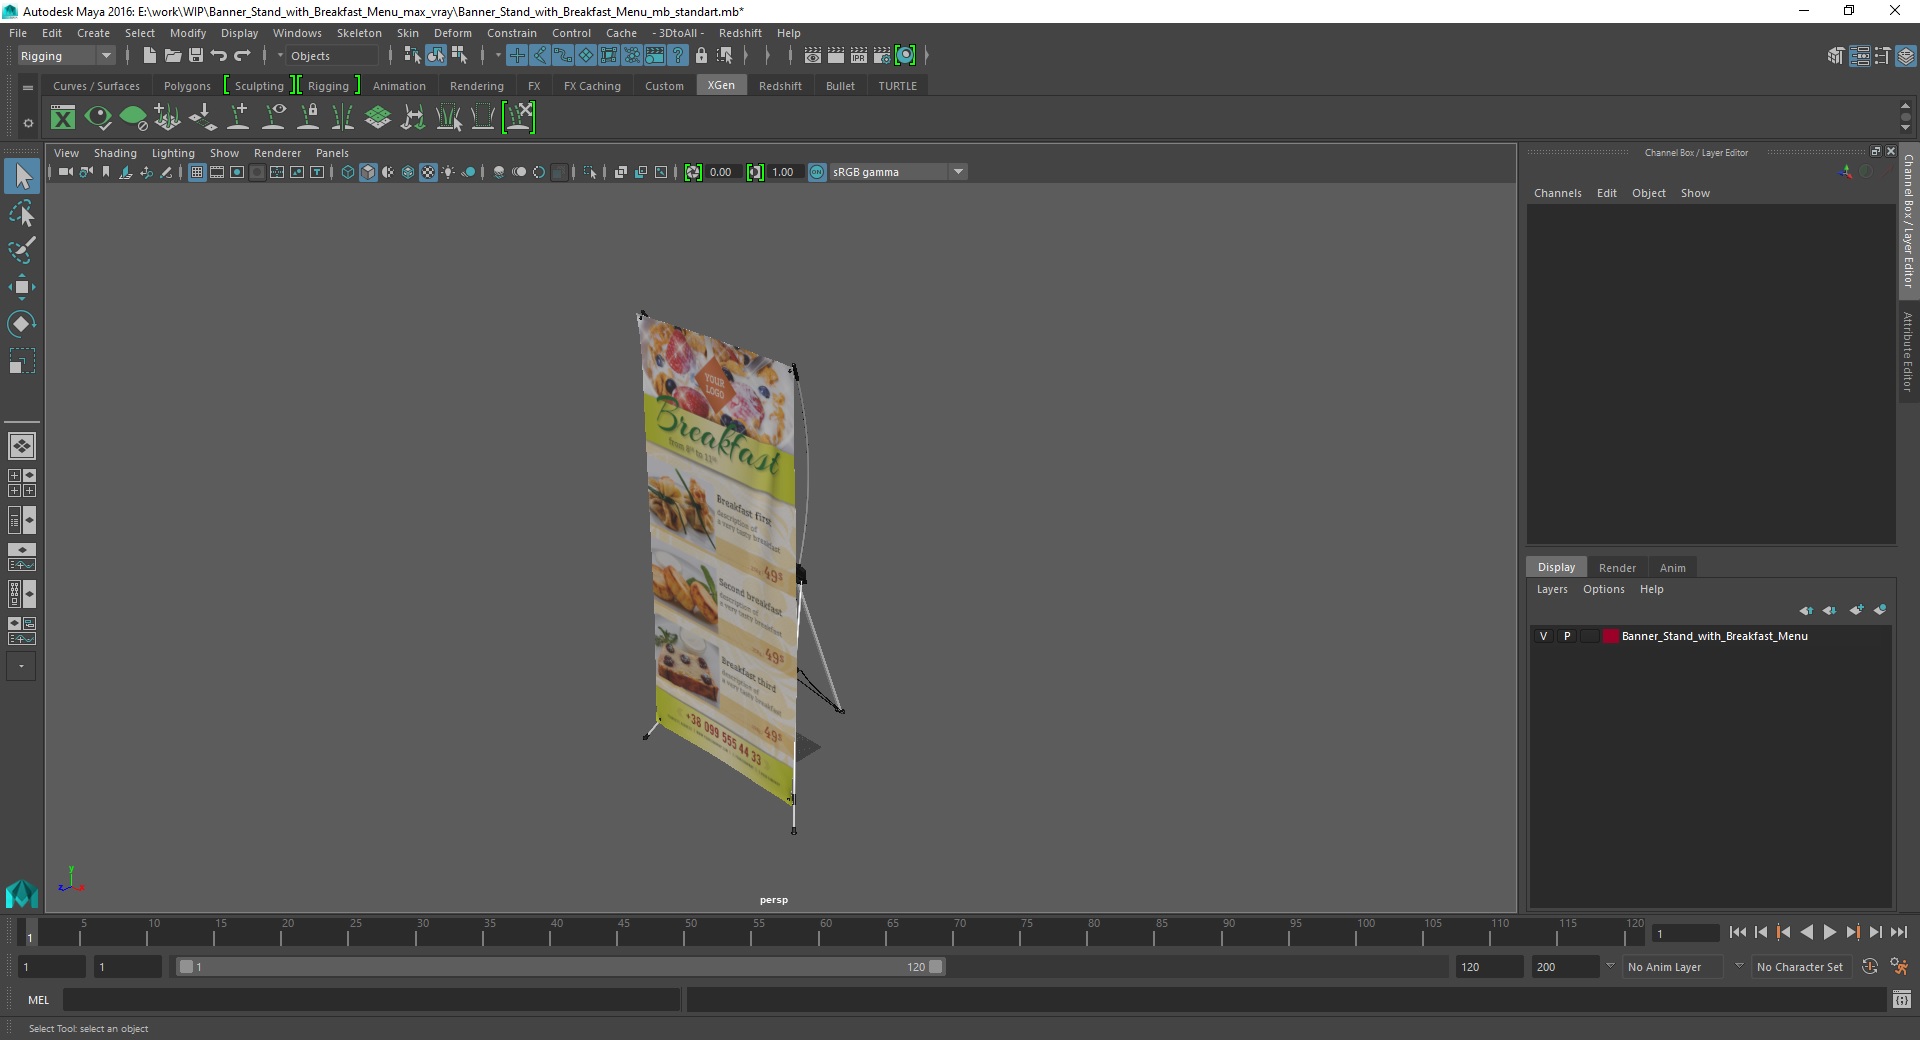1920x1040 pixels.
Task: Click New Scene icon
Action: (x=149, y=56)
